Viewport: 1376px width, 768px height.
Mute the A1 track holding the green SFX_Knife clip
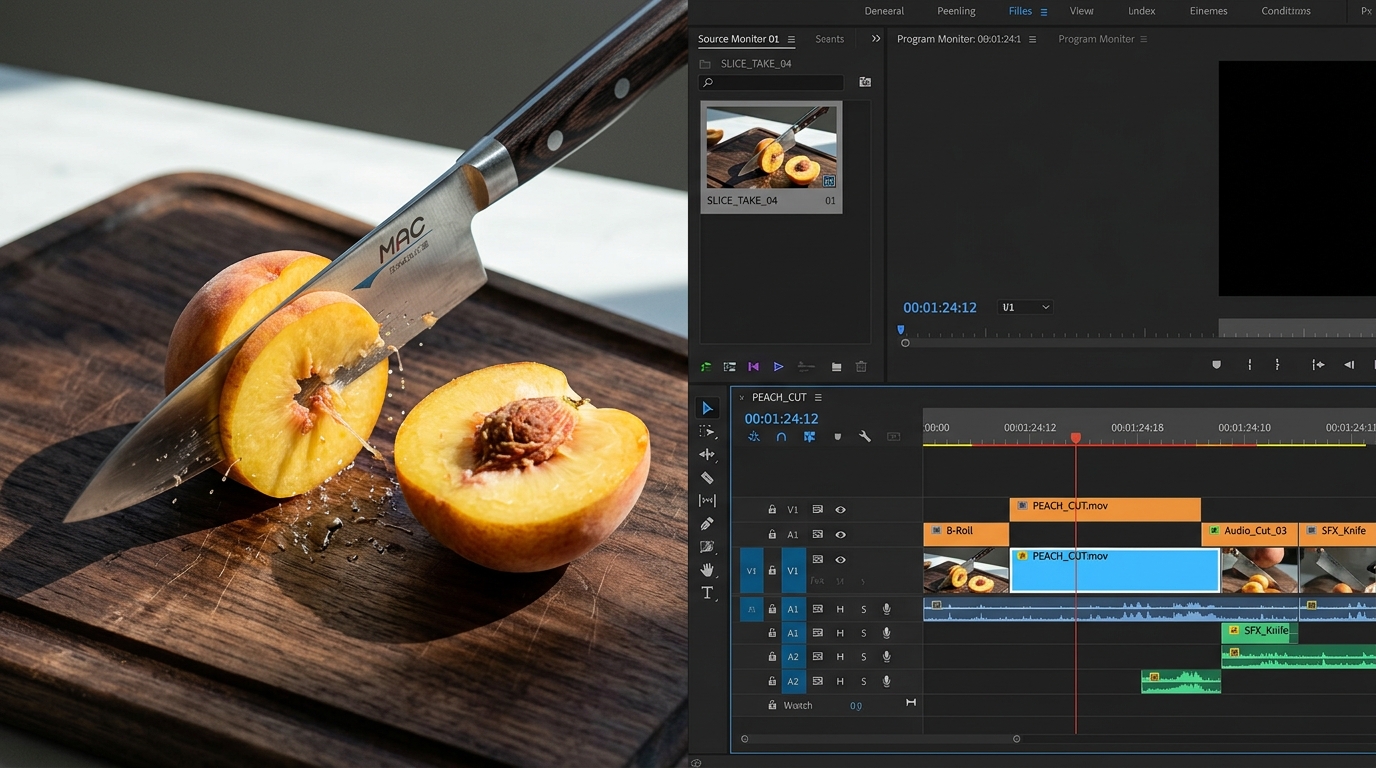(841, 633)
